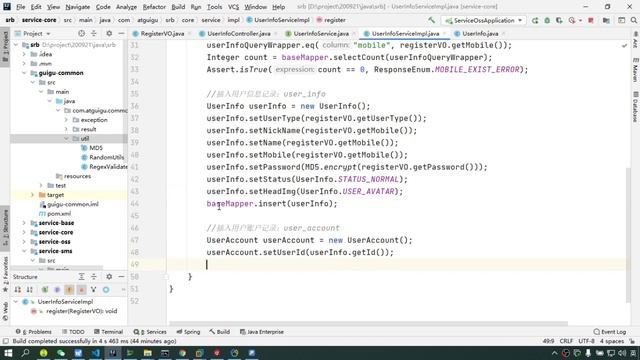
Task: Click the Run with Coverage icon
Action: (x=559, y=20)
